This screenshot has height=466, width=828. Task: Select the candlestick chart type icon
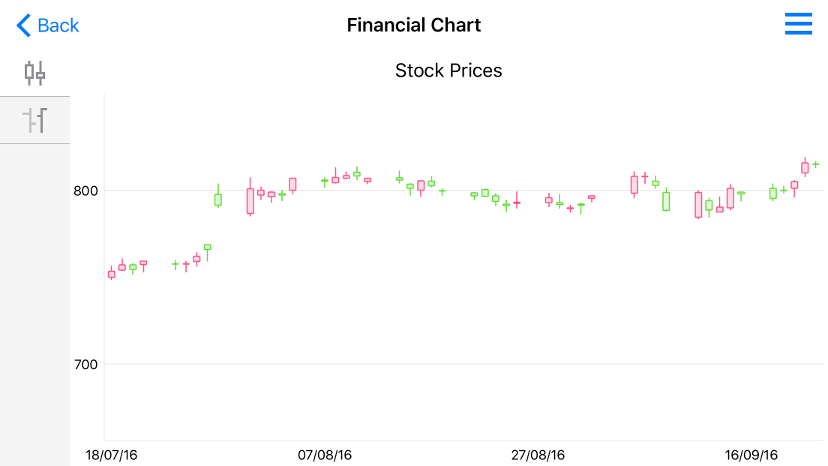tap(35, 72)
